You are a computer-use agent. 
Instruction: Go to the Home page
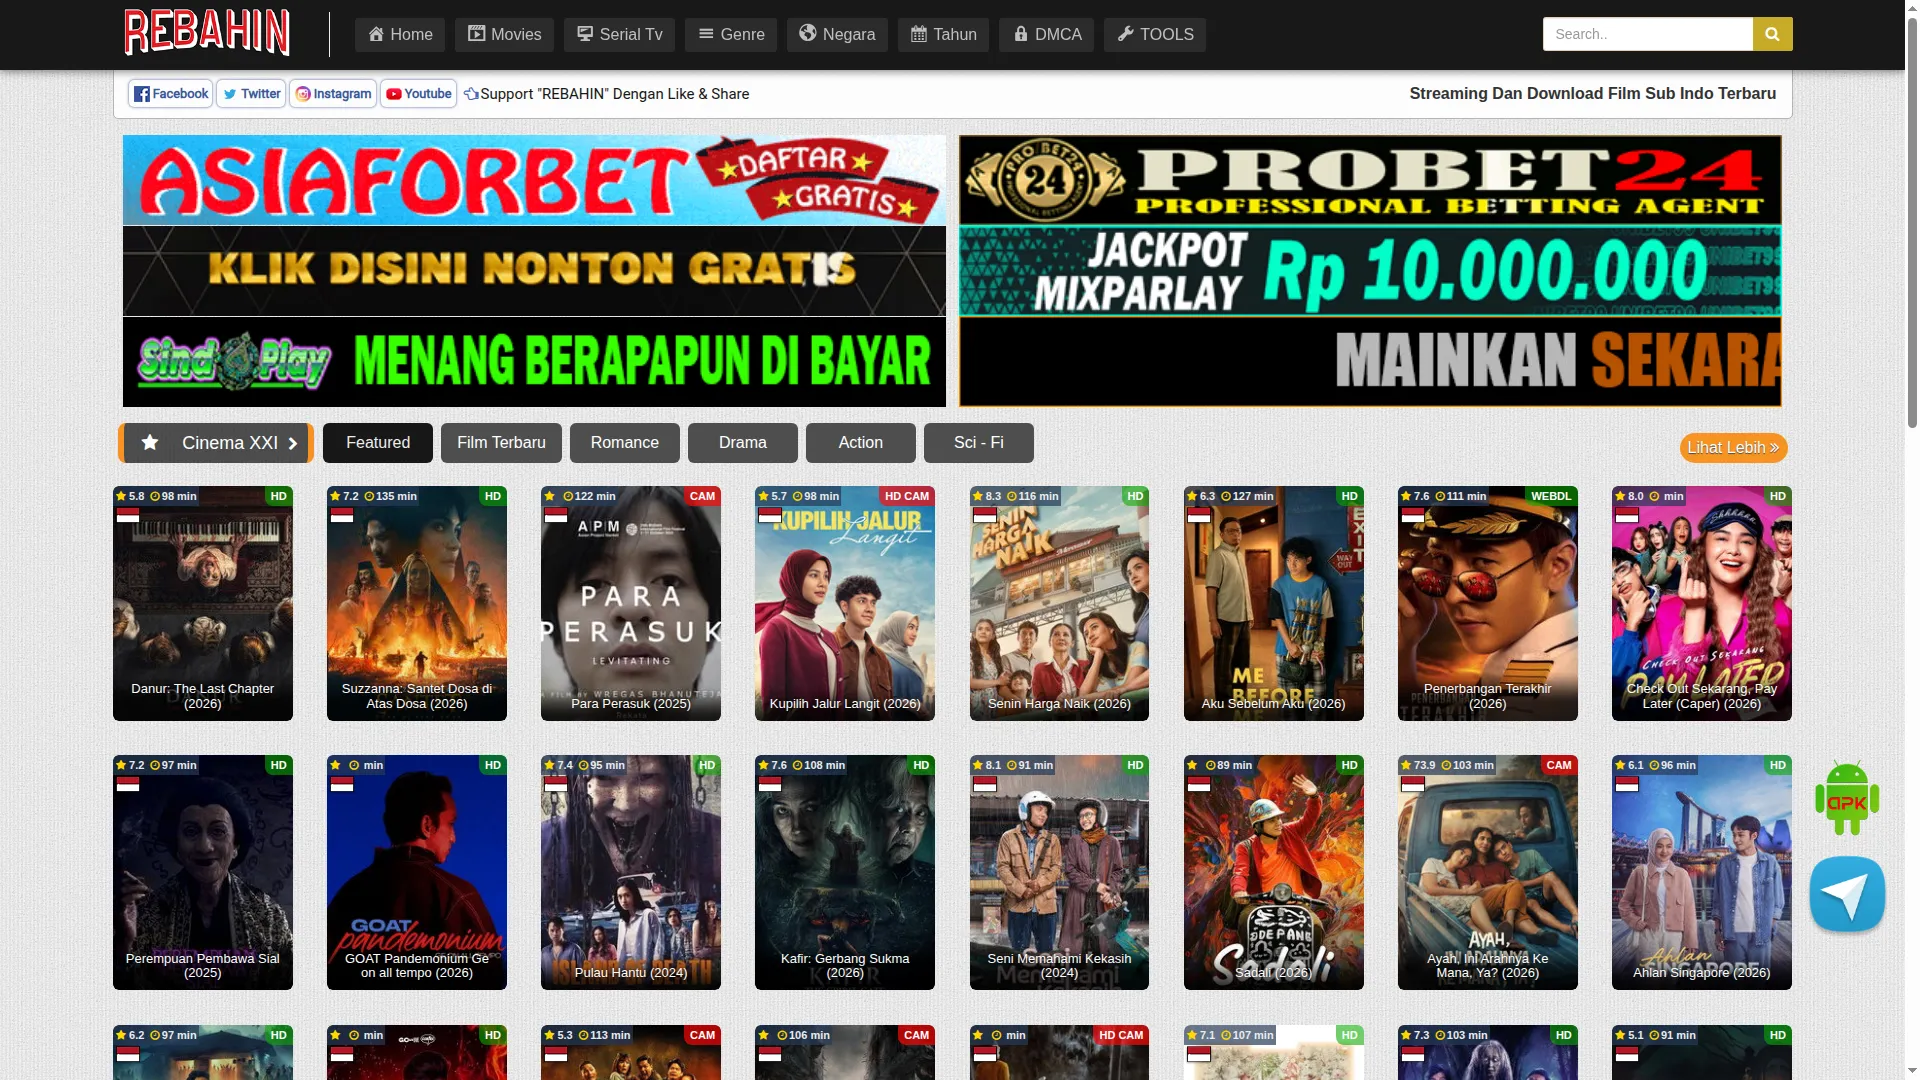click(x=400, y=35)
